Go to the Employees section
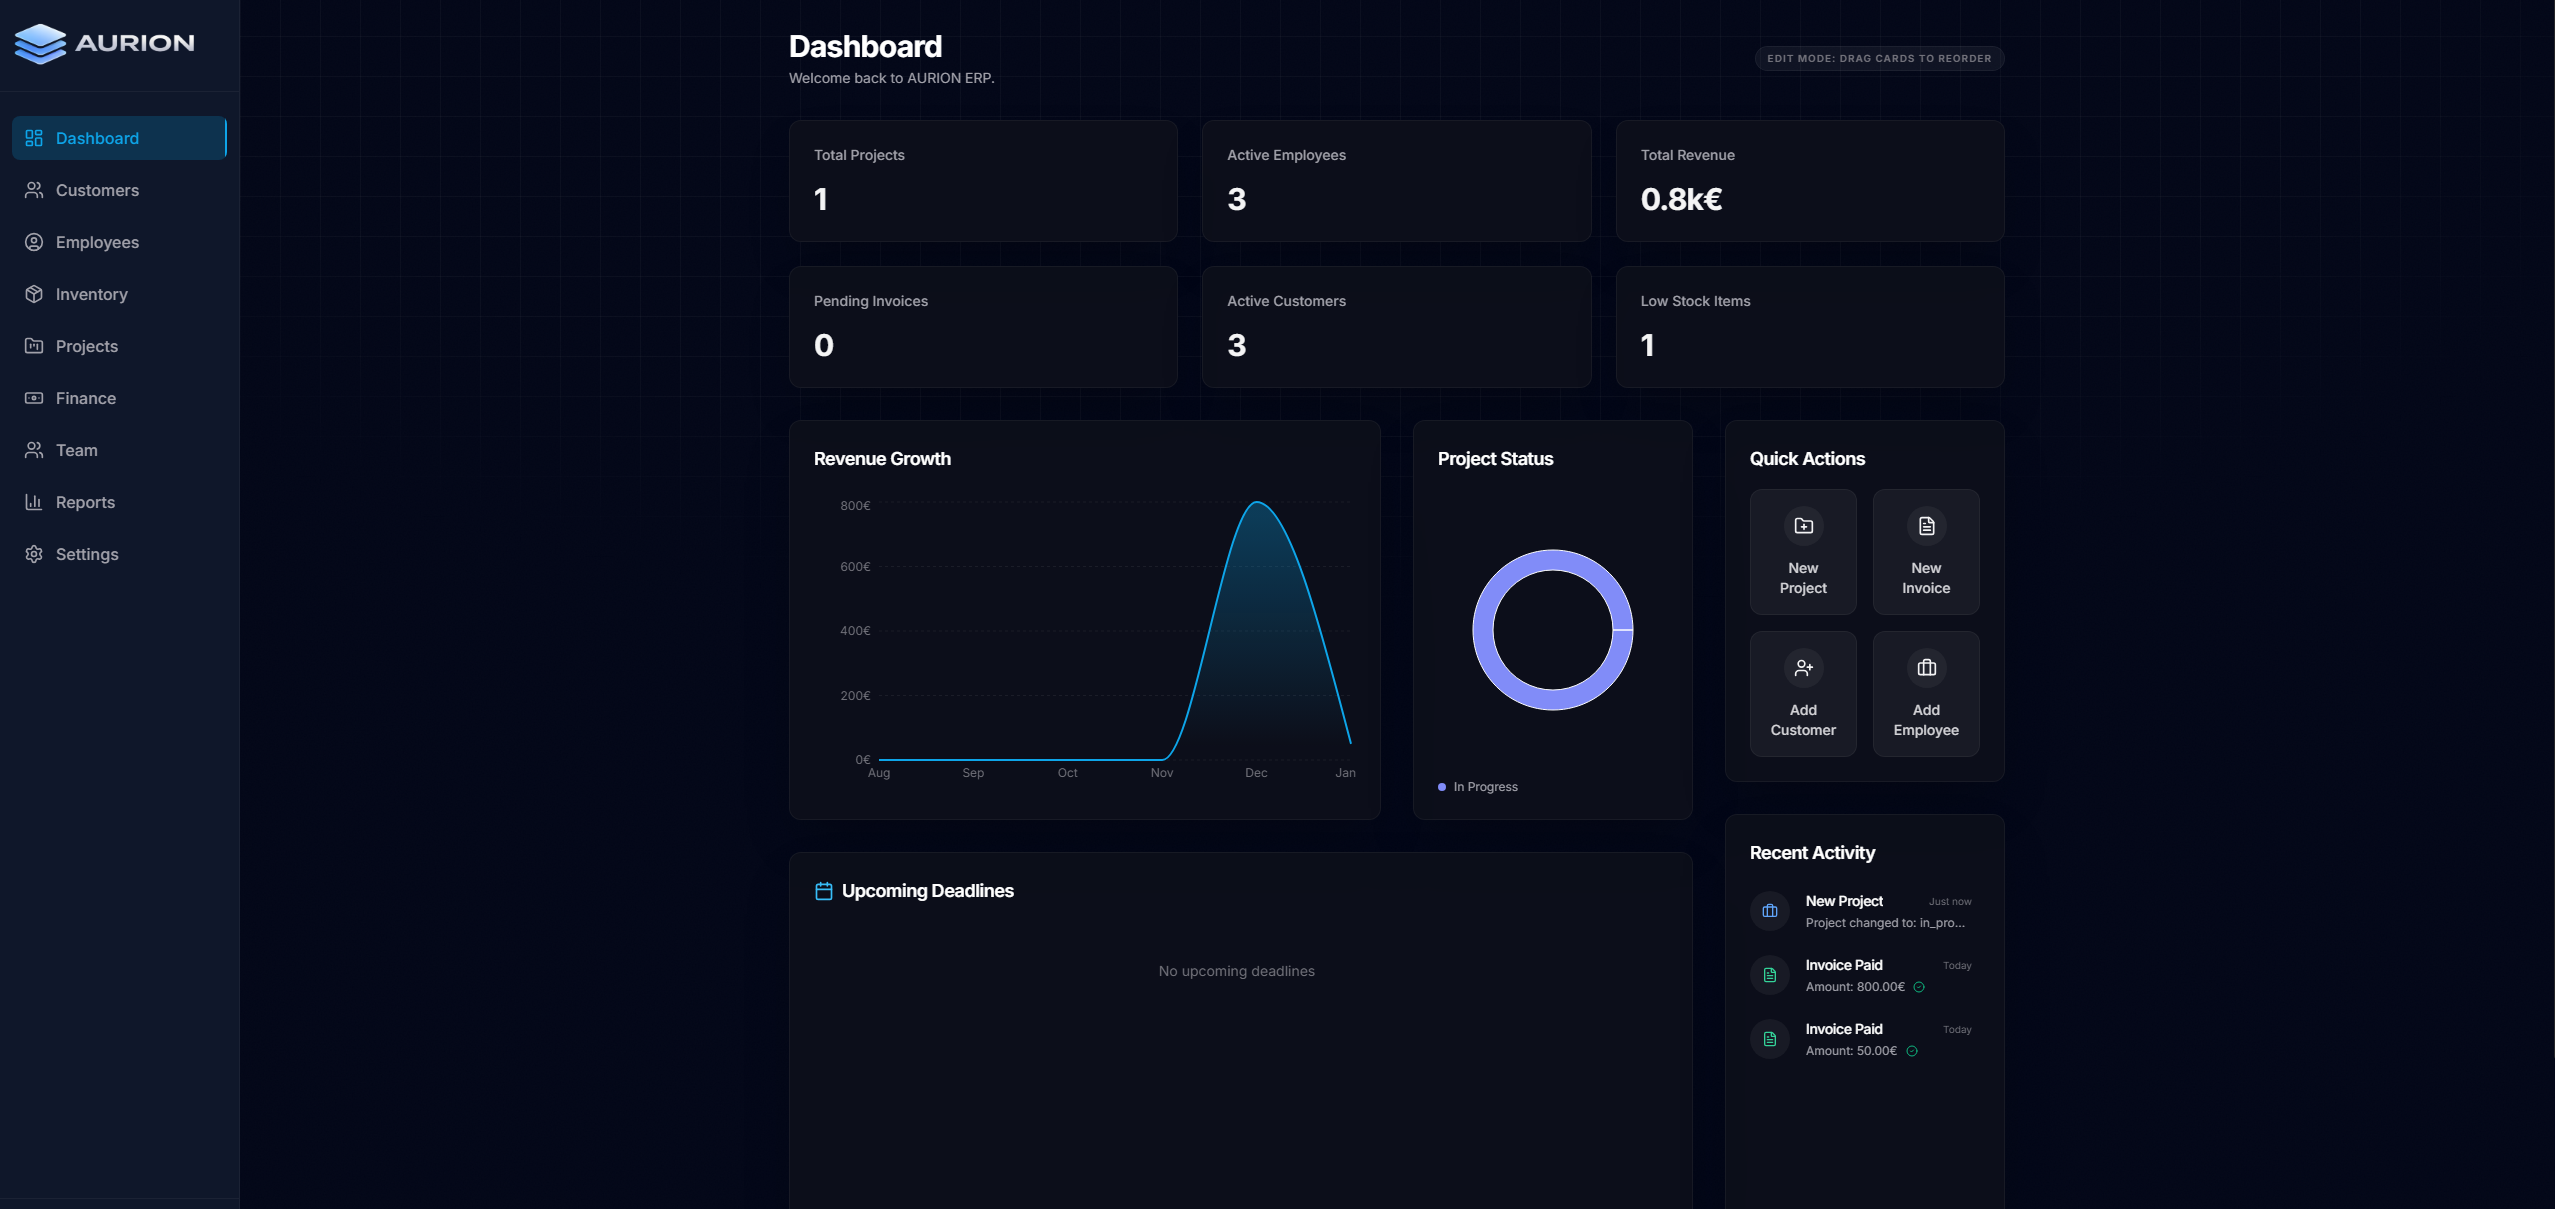Screen dimensions: 2555x1209 coord(97,242)
